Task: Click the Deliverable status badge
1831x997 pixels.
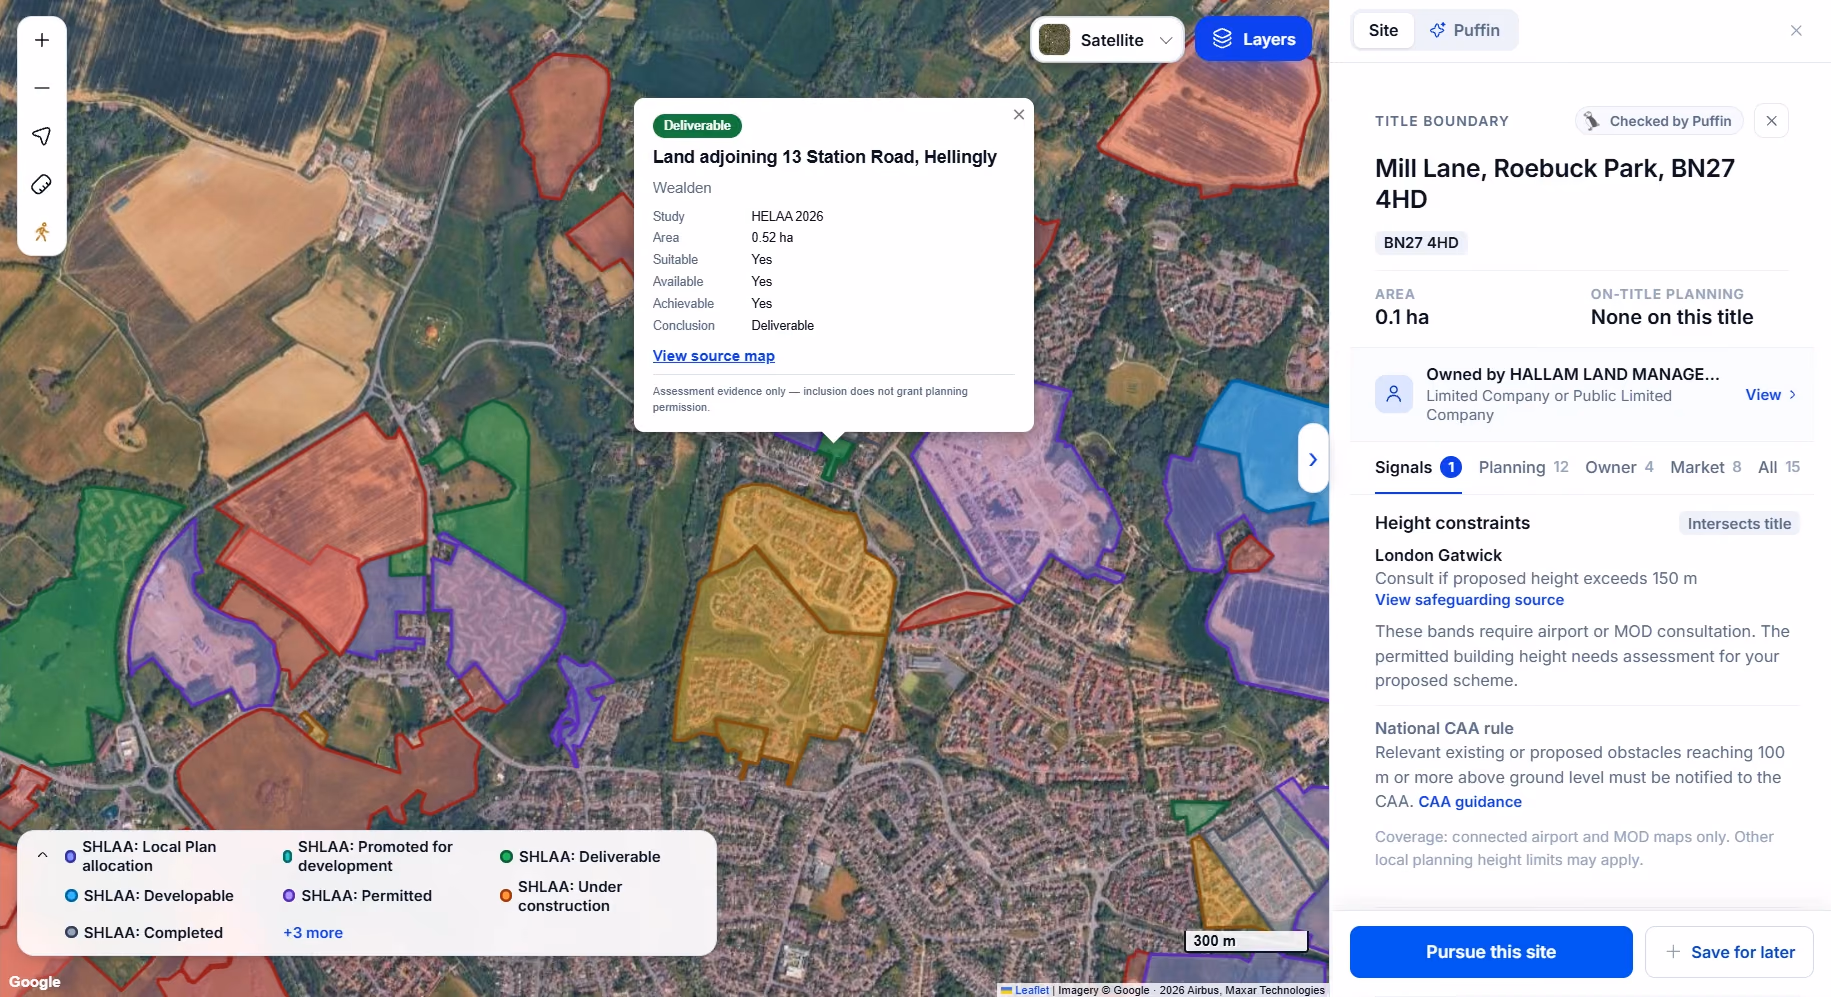Action: click(x=697, y=126)
